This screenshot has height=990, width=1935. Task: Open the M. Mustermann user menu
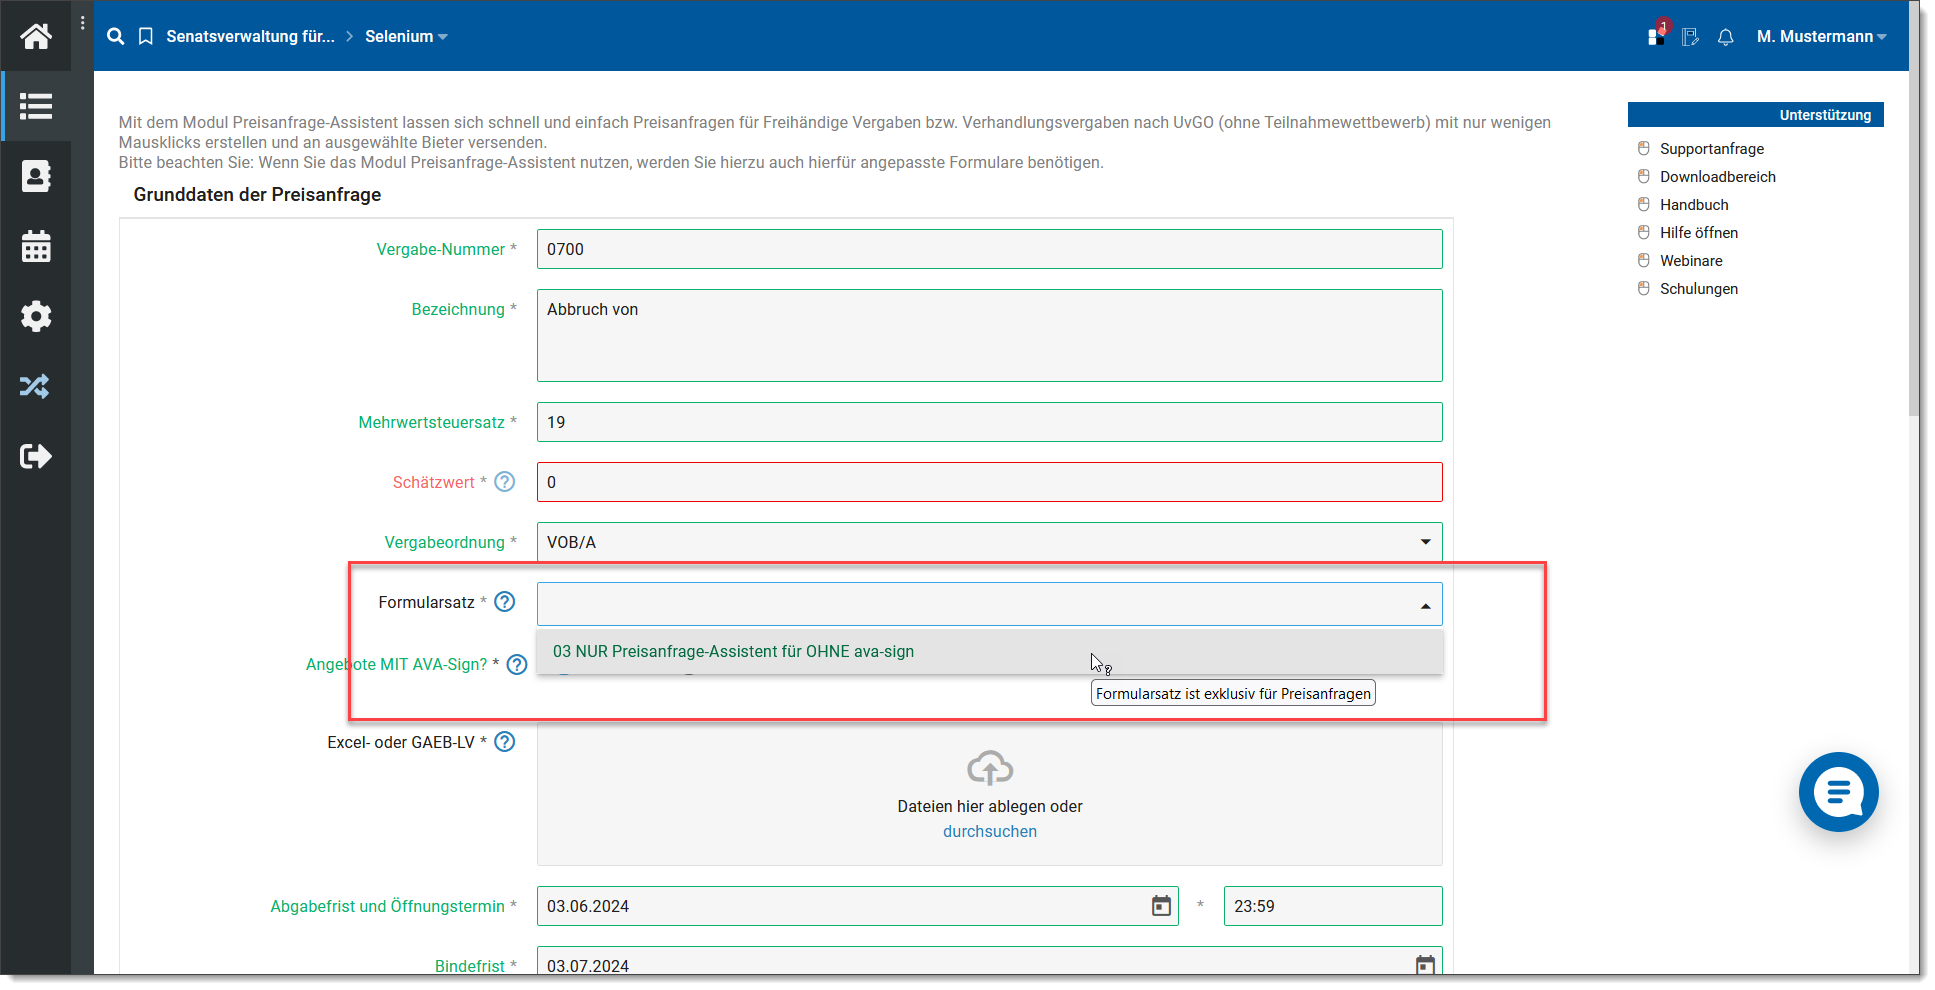pos(1821,37)
